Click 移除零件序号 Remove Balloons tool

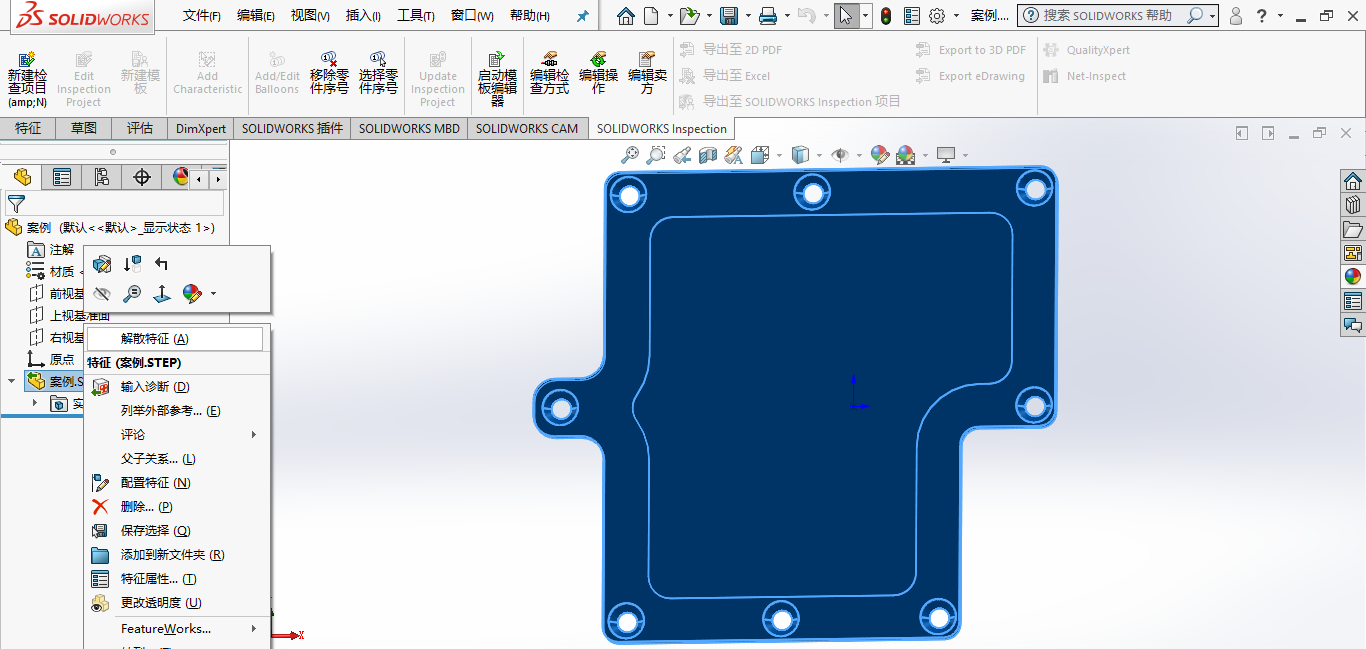pyautogui.click(x=329, y=74)
